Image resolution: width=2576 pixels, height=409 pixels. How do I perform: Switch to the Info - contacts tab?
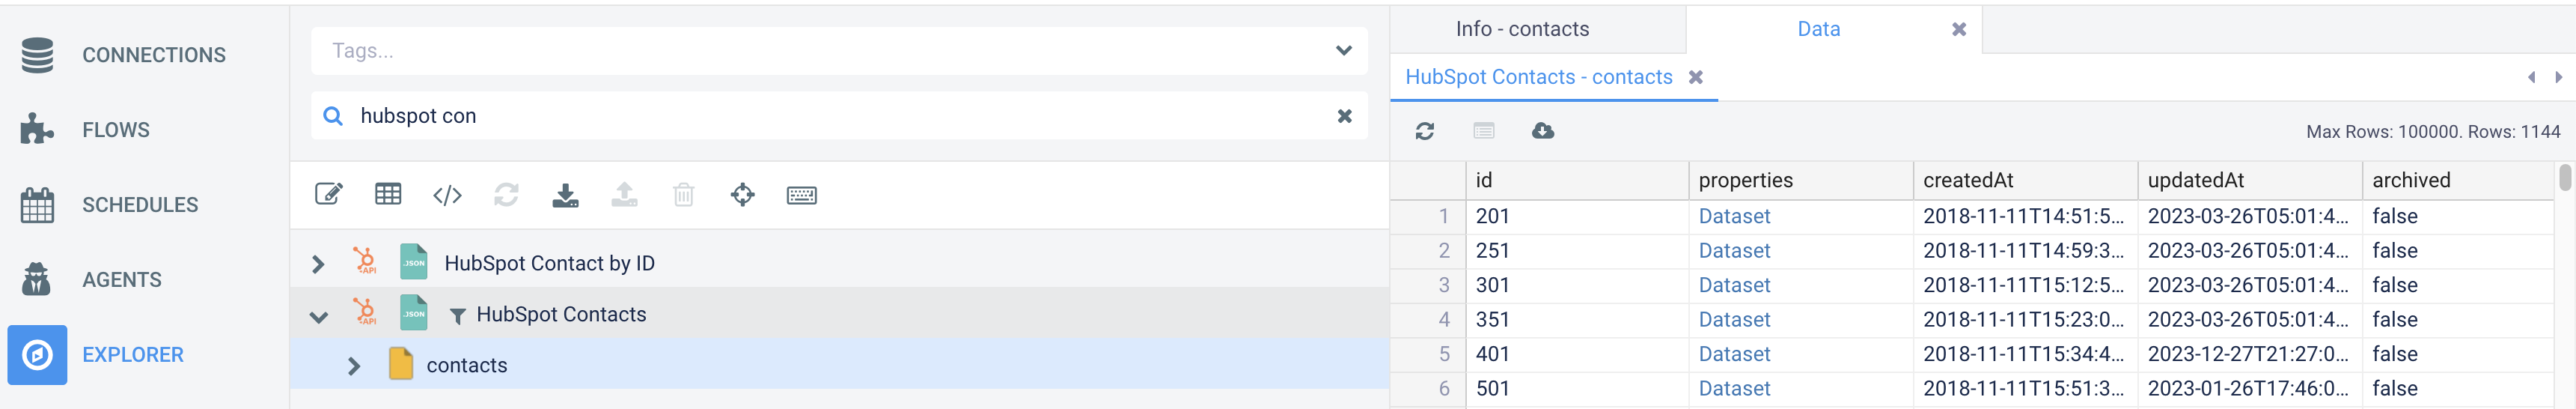[1522, 29]
